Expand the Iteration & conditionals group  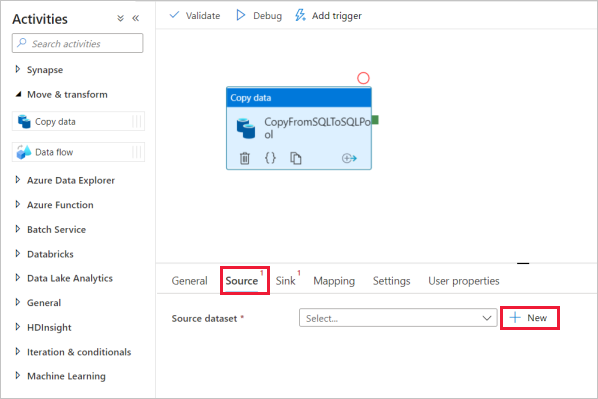pyautogui.click(x=18, y=351)
